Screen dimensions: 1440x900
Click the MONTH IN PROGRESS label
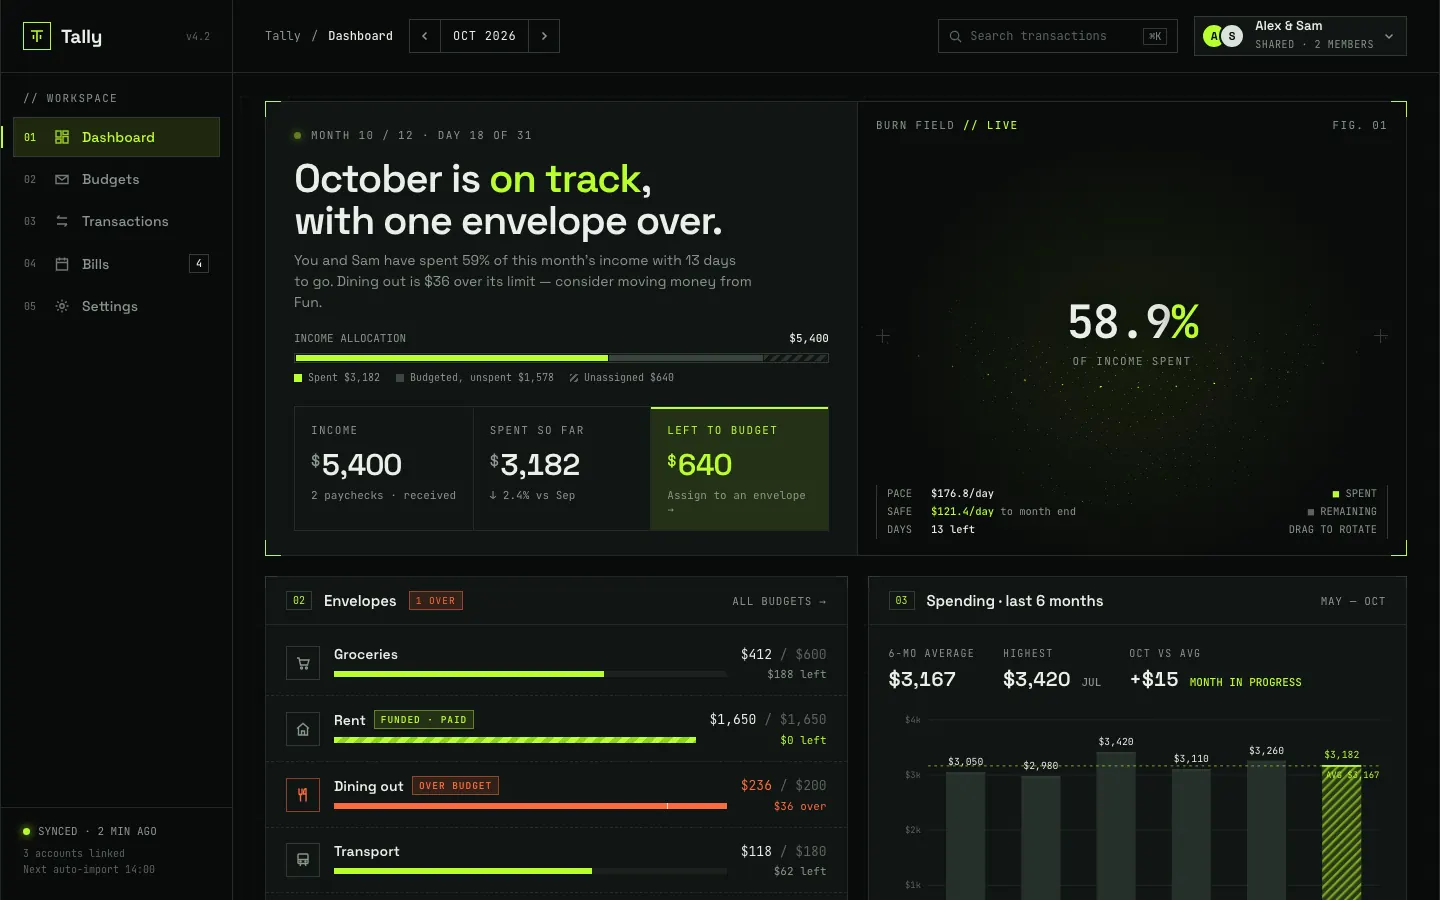(1245, 682)
